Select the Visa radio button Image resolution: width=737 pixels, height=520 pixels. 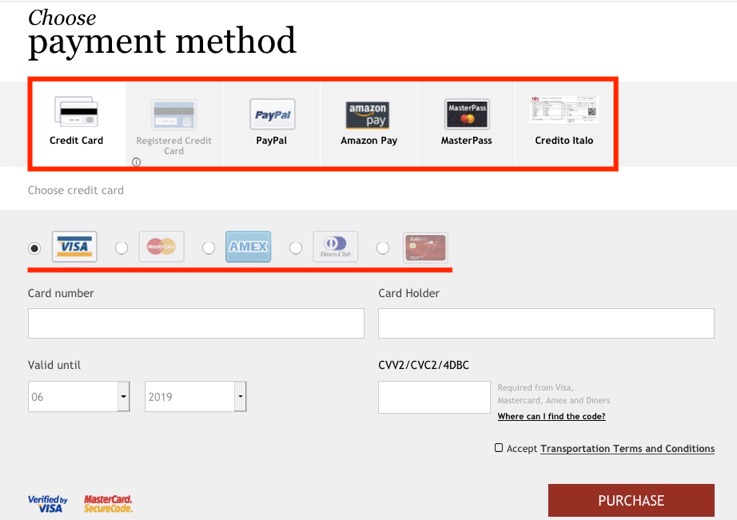[34, 248]
